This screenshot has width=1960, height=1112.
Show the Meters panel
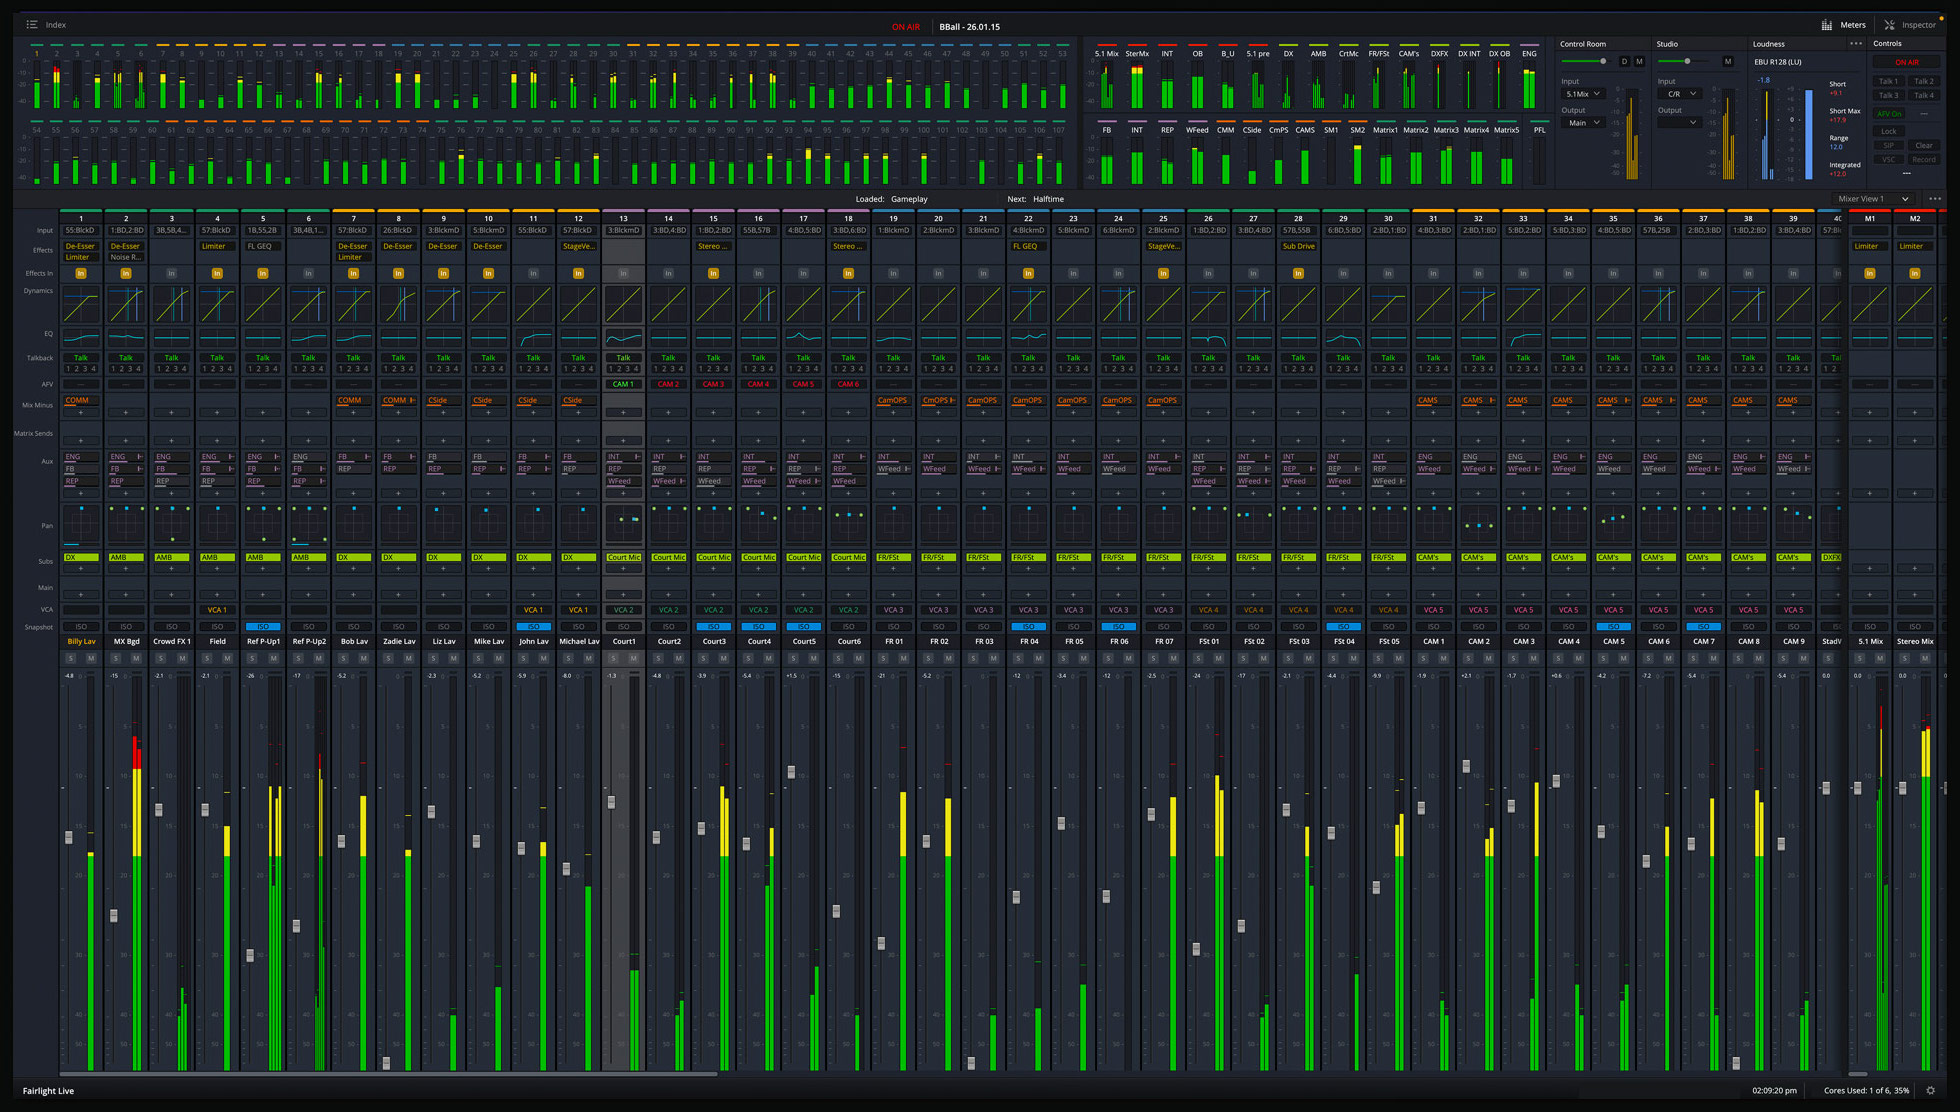coord(1843,25)
